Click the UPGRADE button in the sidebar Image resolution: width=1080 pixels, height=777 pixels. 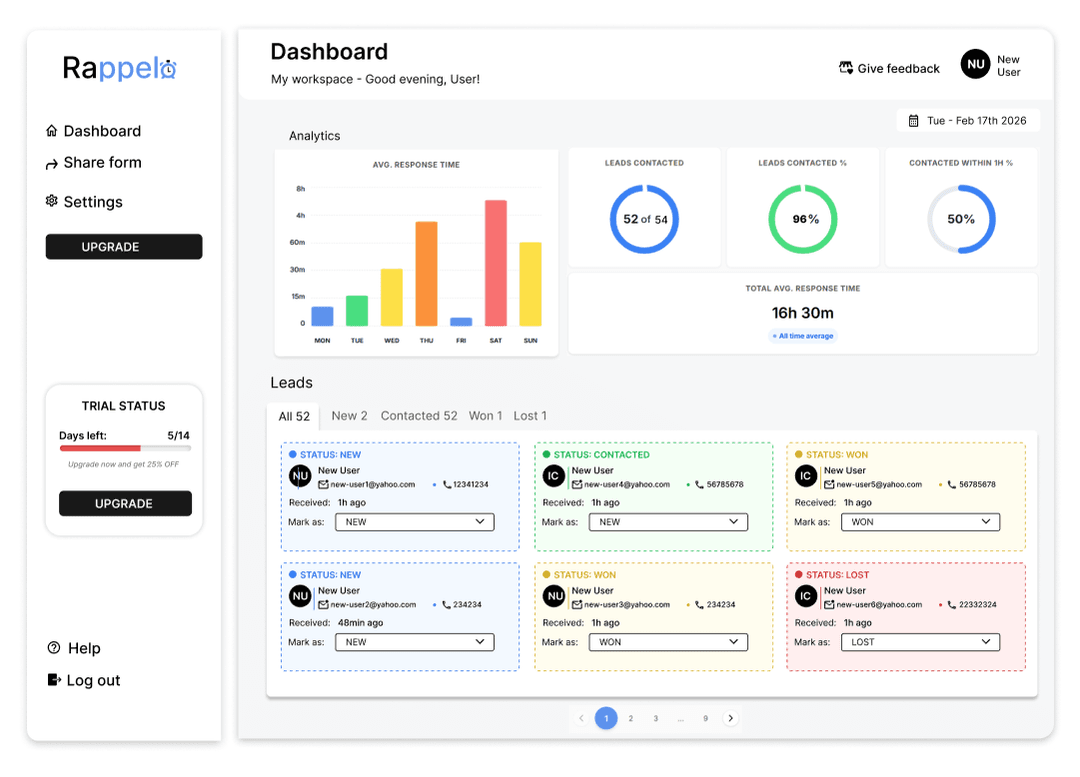(123, 246)
